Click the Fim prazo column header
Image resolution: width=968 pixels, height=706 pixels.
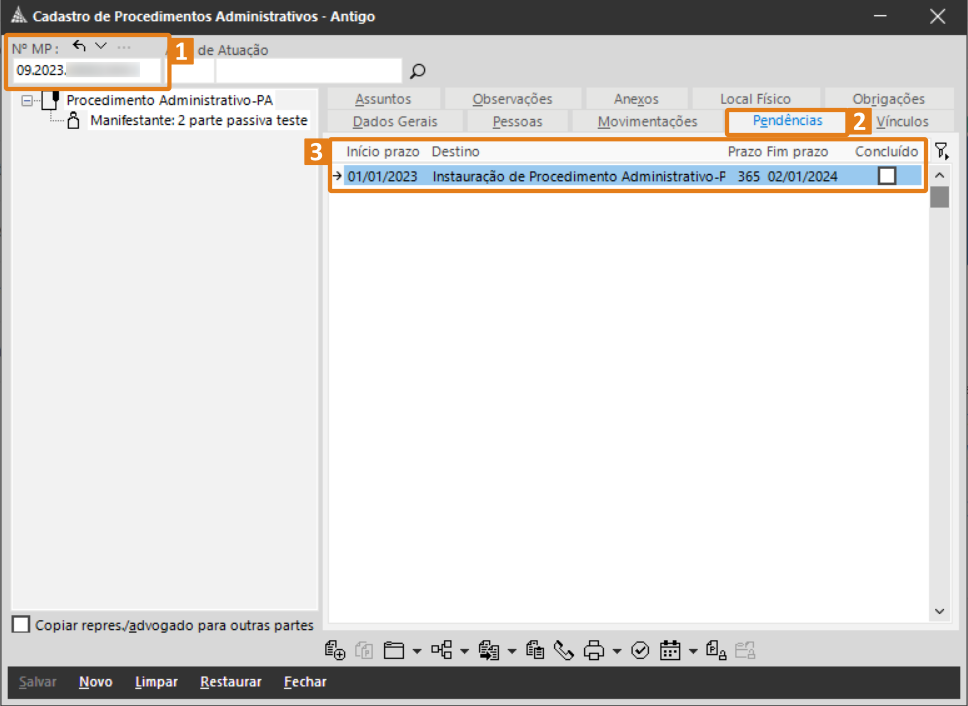tap(798, 152)
